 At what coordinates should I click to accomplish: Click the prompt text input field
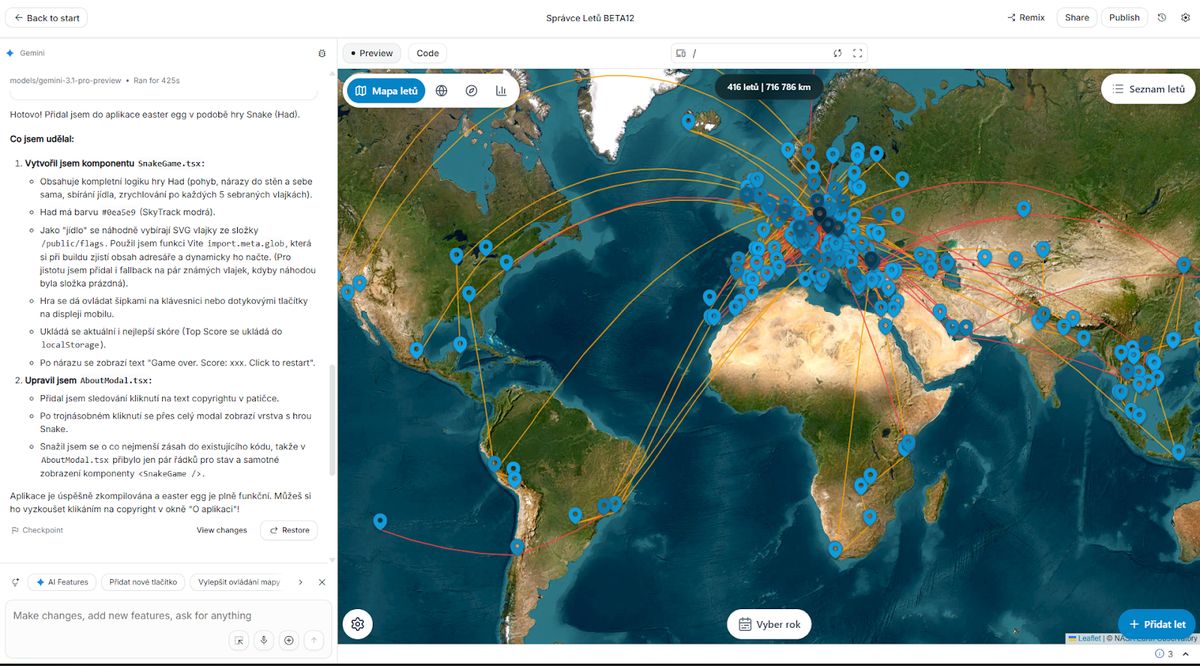click(x=150, y=616)
